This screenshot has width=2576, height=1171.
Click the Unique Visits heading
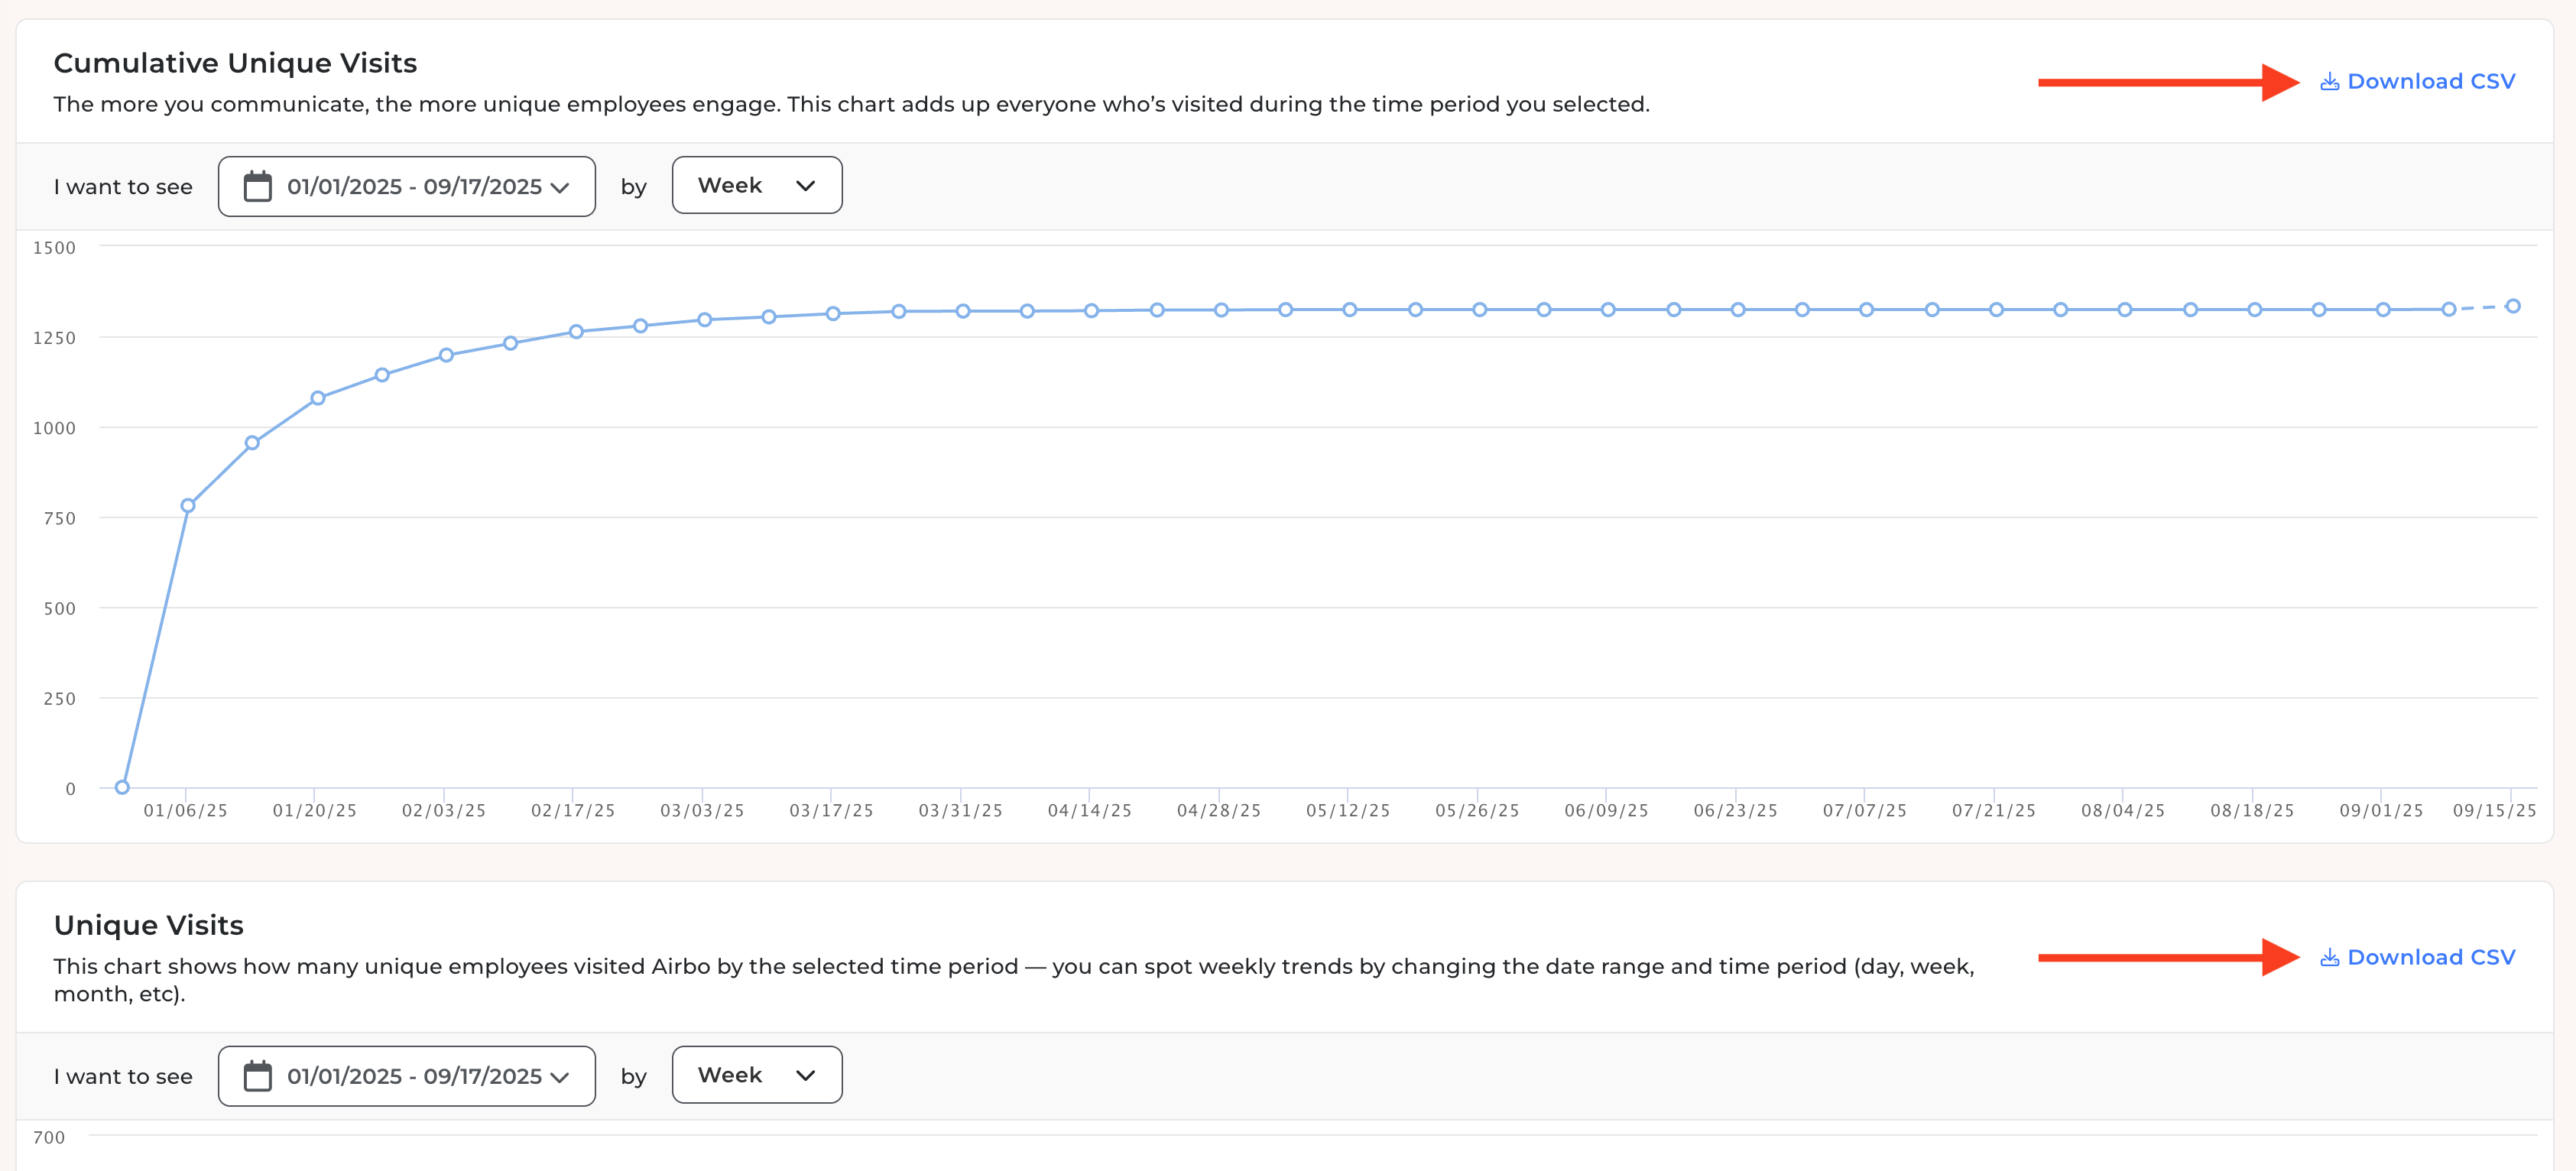click(x=149, y=925)
